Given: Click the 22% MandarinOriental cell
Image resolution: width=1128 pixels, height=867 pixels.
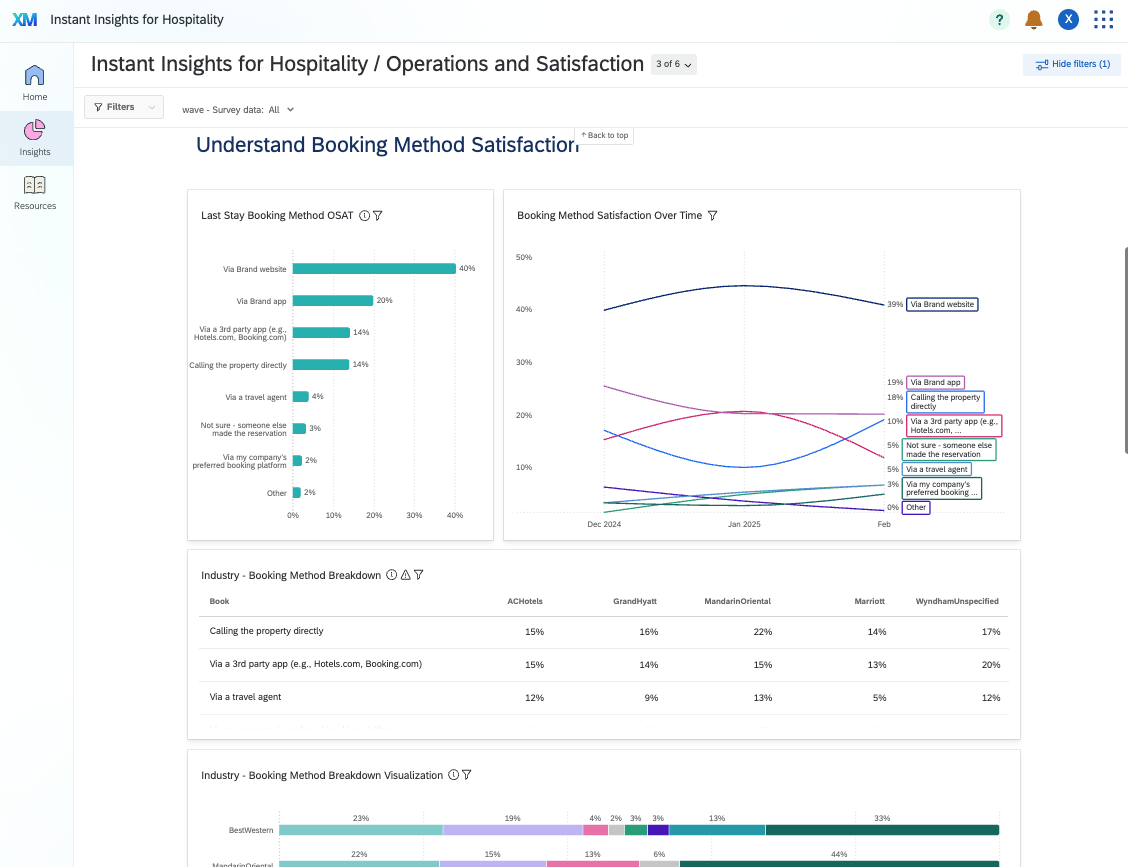Looking at the screenshot, I should (x=763, y=632).
